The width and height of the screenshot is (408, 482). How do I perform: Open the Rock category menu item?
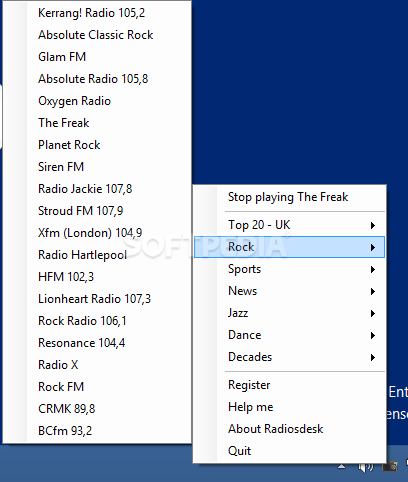tap(289, 247)
